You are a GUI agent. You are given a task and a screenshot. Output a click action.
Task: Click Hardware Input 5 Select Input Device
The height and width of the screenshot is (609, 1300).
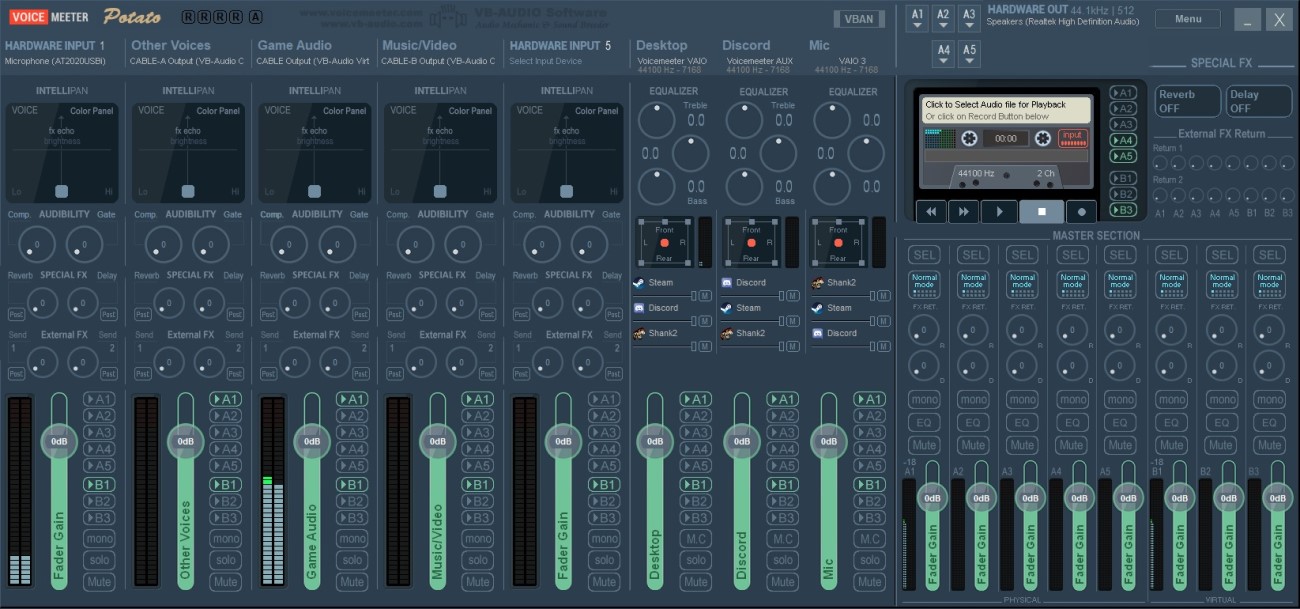546,61
